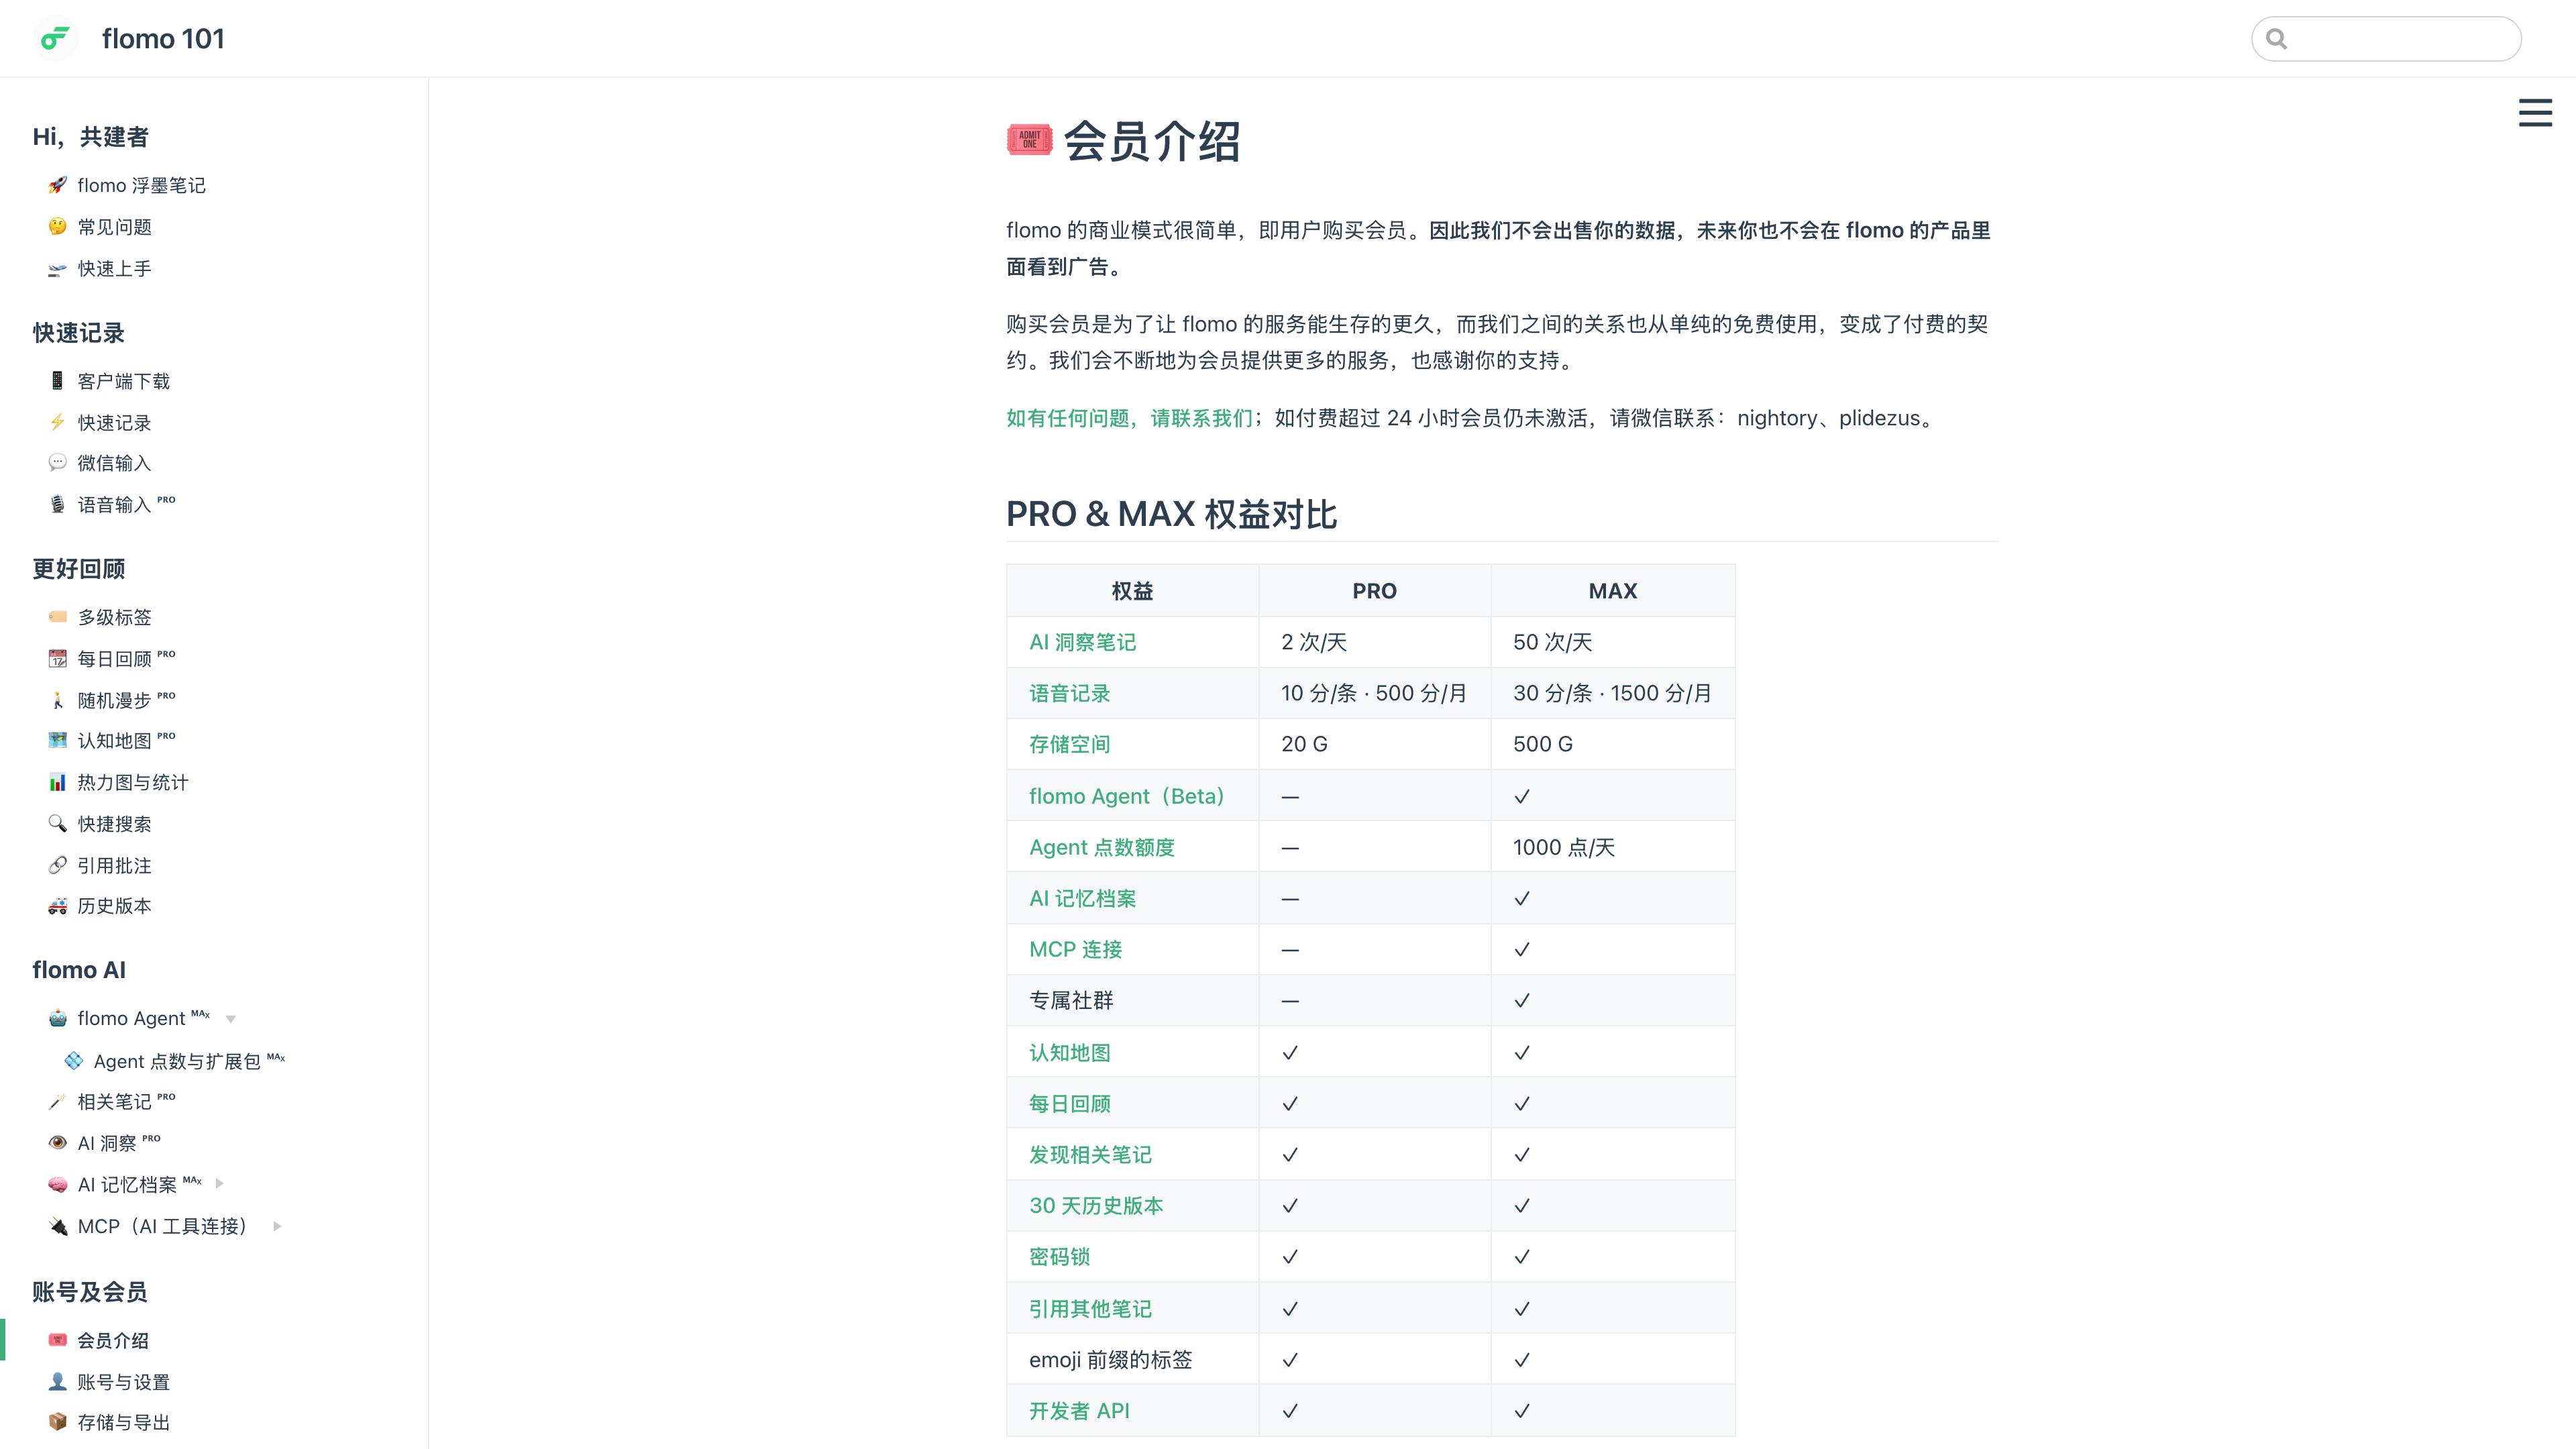The width and height of the screenshot is (2576, 1449).
Task: Click the plug icon beside MCP（AI 工具连接）
Action: click(x=58, y=1226)
